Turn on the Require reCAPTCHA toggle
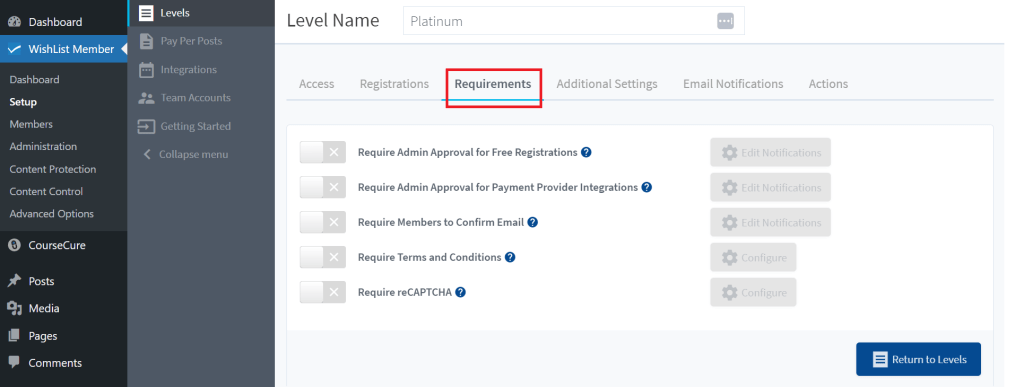Image resolution: width=1024 pixels, height=387 pixels. pyautogui.click(x=323, y=292)
